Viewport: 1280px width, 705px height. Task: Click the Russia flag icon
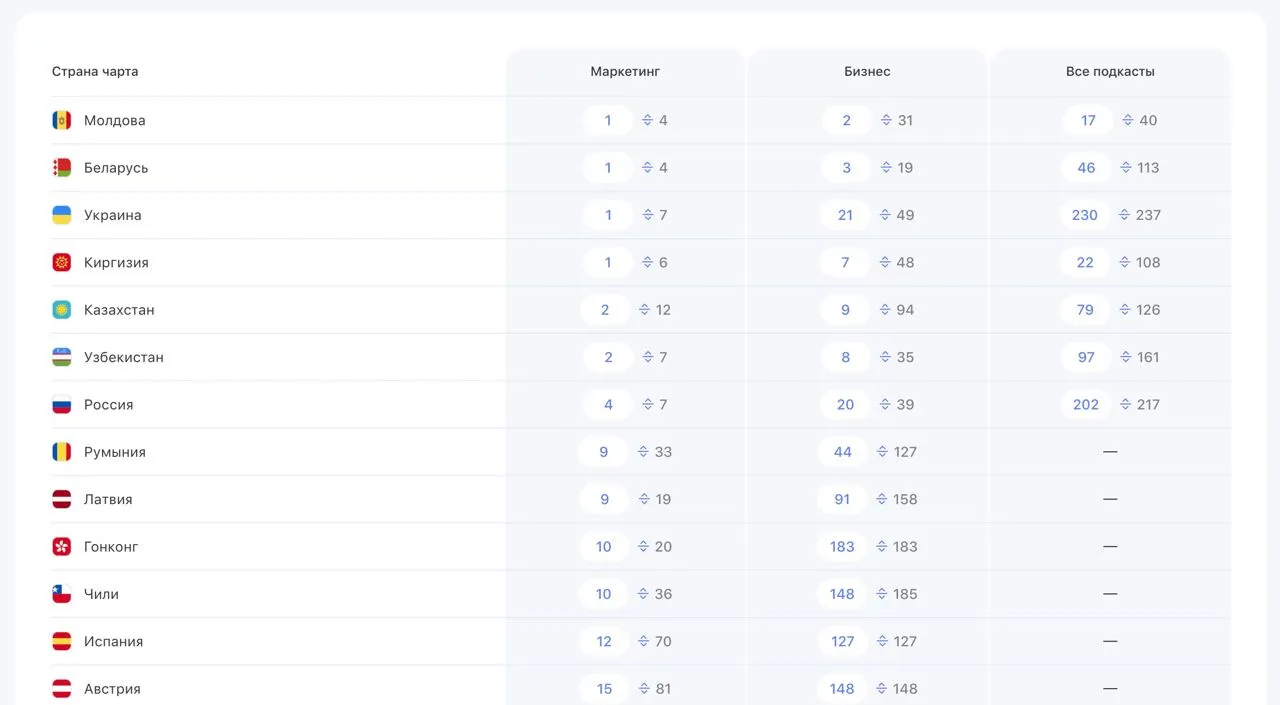click(x=62, y=405)
